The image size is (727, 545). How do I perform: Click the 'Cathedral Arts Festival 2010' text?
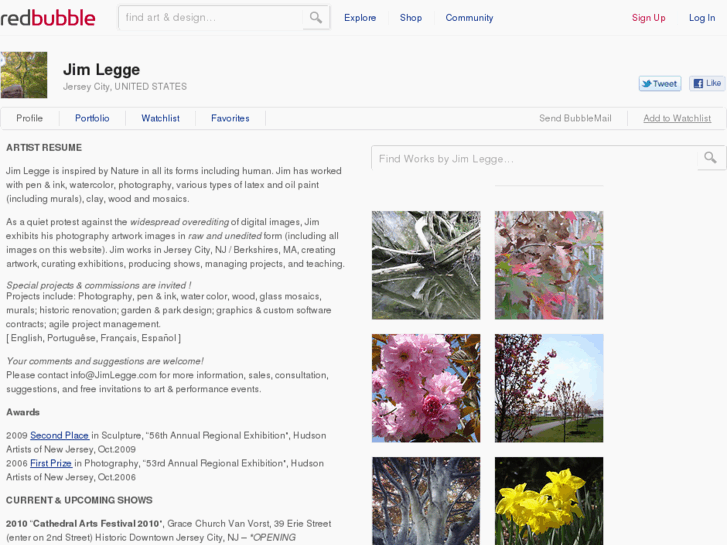(x=96, y=524)
